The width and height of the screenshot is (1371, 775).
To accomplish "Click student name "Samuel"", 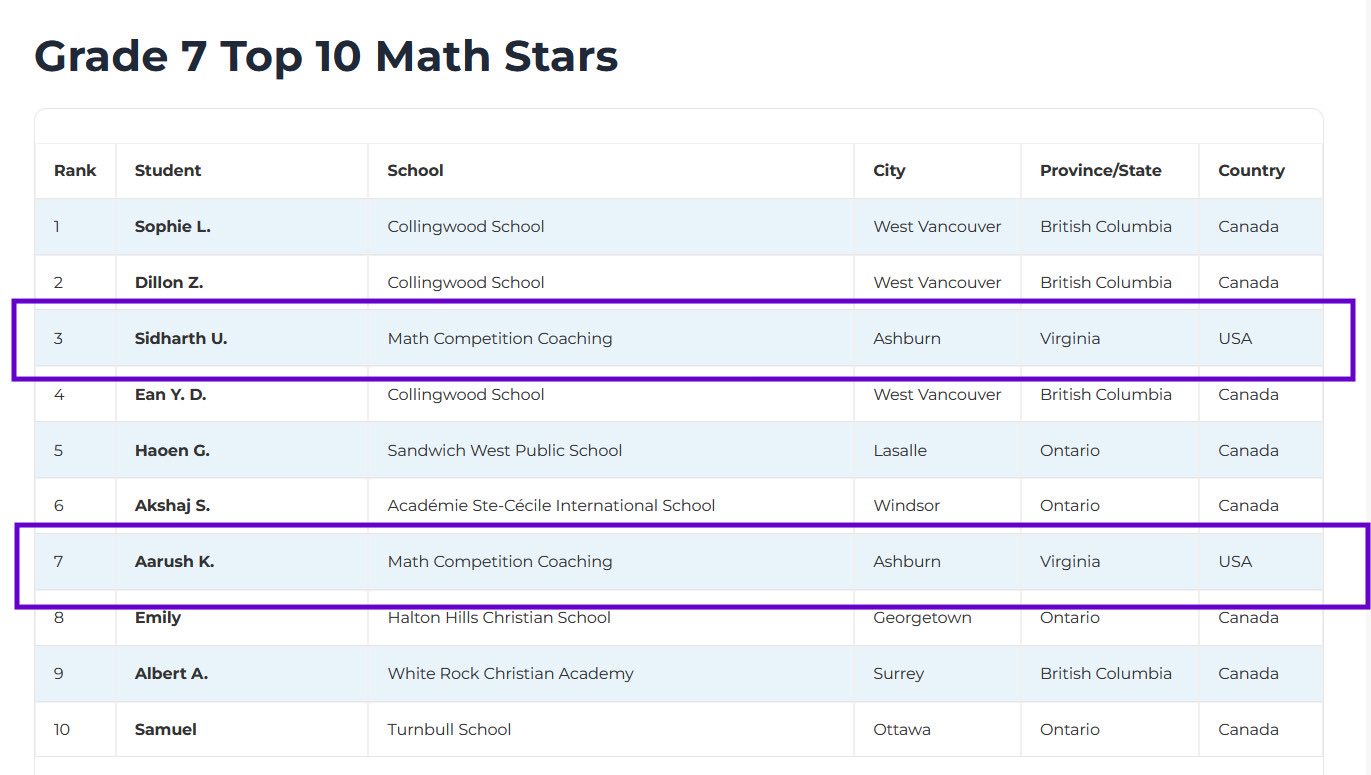I will [x=166, y=729].
